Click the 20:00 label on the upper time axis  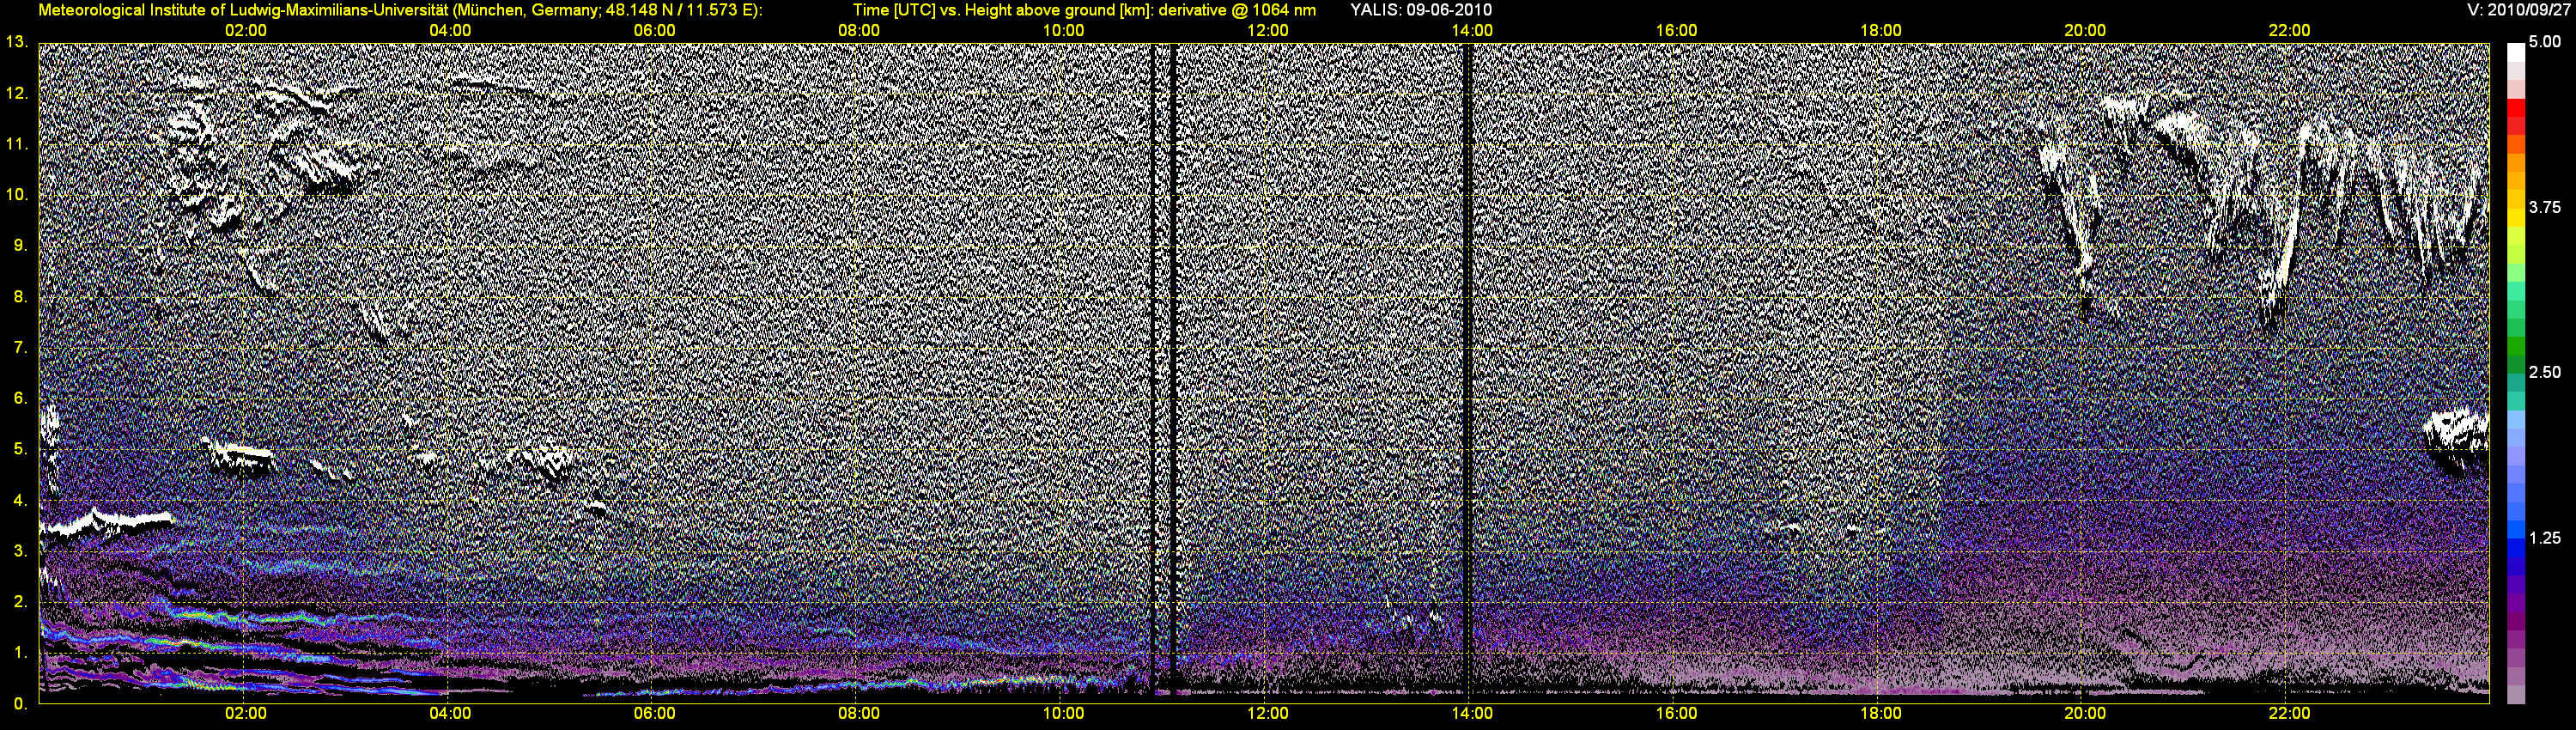[x=2085, y=30]
